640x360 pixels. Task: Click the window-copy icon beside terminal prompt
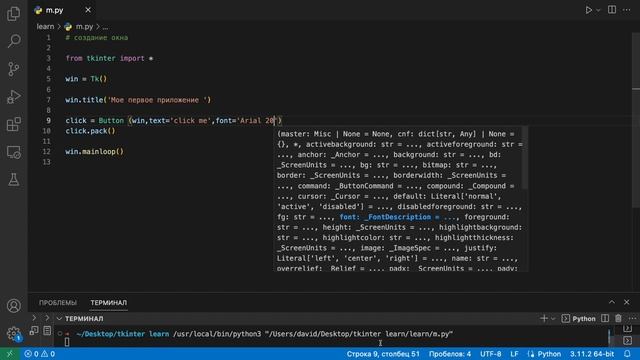click(34, 330)
